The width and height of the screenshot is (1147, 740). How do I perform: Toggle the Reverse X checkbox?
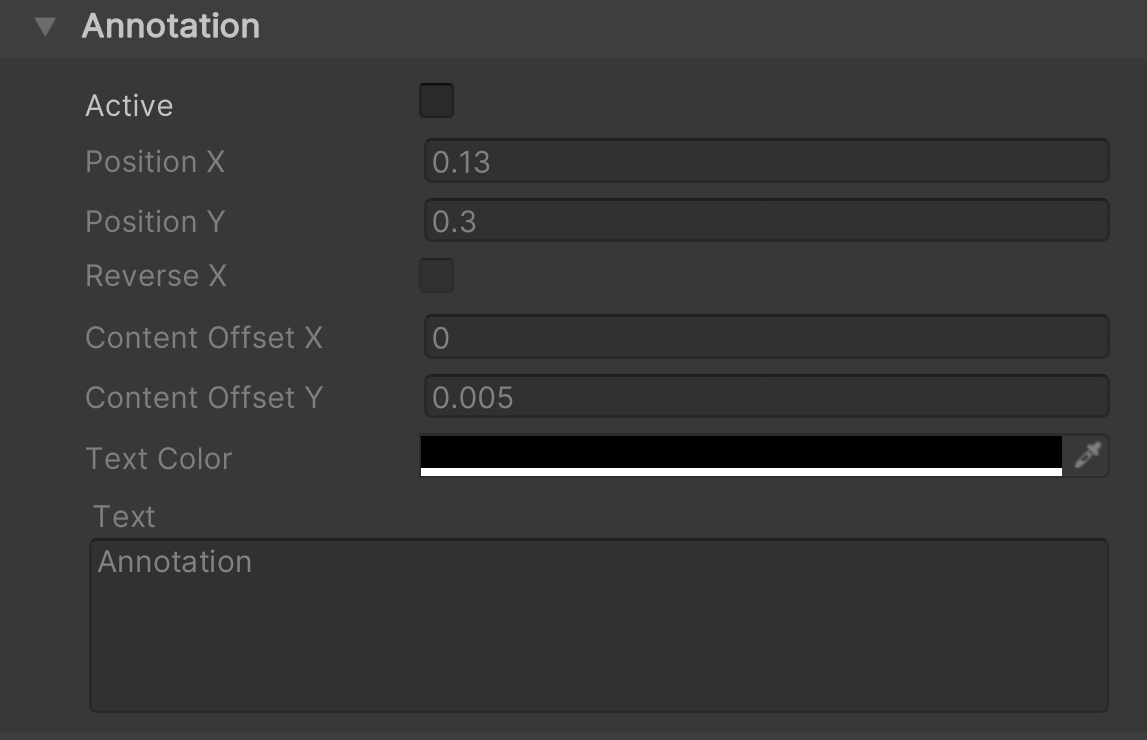[436, 276]
